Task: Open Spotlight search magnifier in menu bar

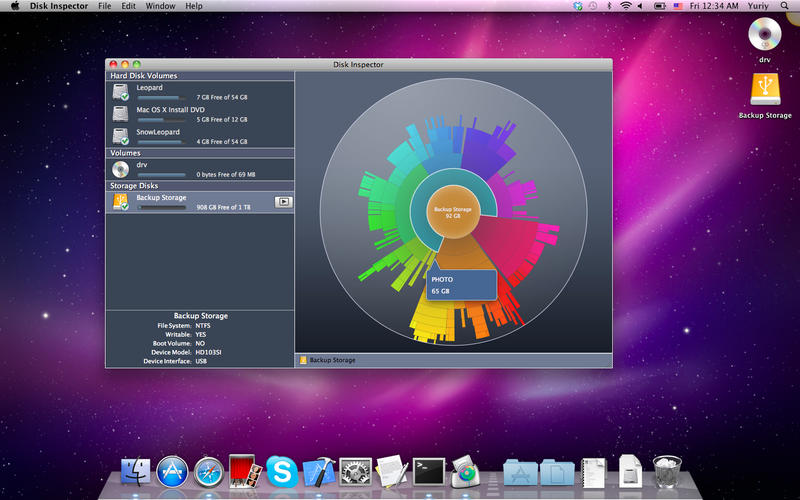Action: tap(786, 6)
